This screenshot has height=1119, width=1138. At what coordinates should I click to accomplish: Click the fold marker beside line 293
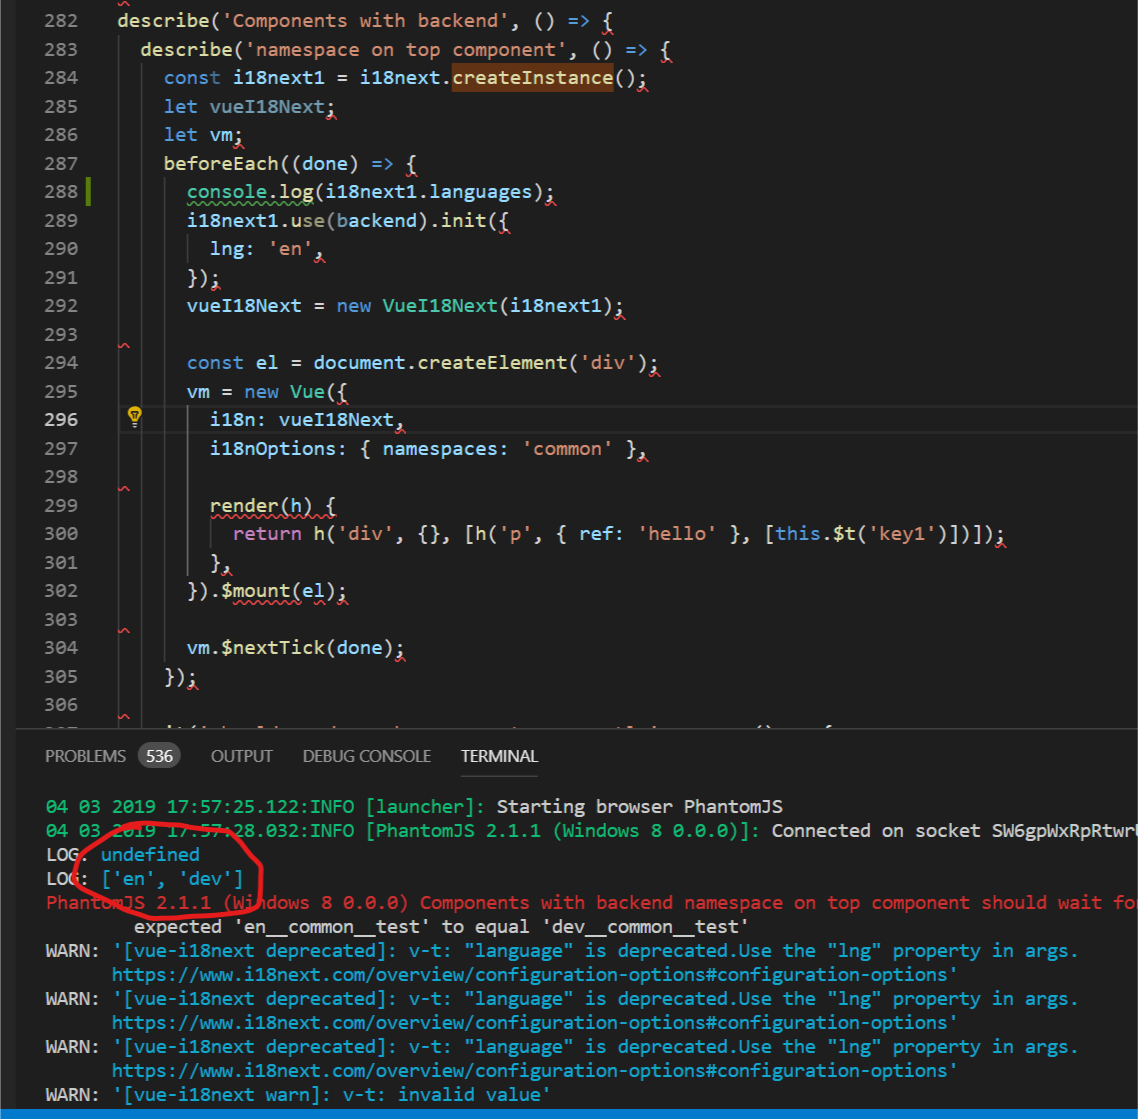124,345
